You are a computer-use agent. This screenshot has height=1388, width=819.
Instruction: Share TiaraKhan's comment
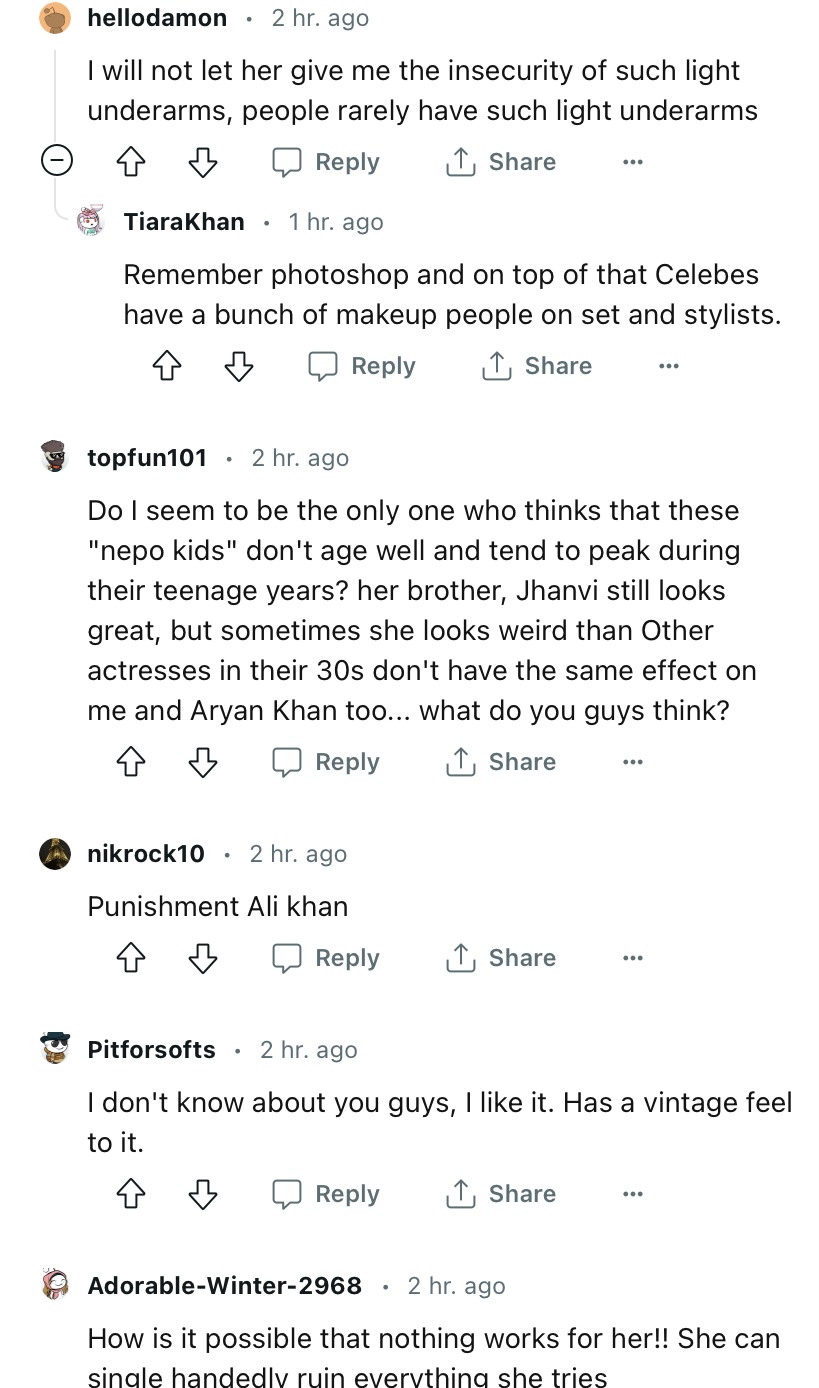pyautogui.click(x=536, y=366)
